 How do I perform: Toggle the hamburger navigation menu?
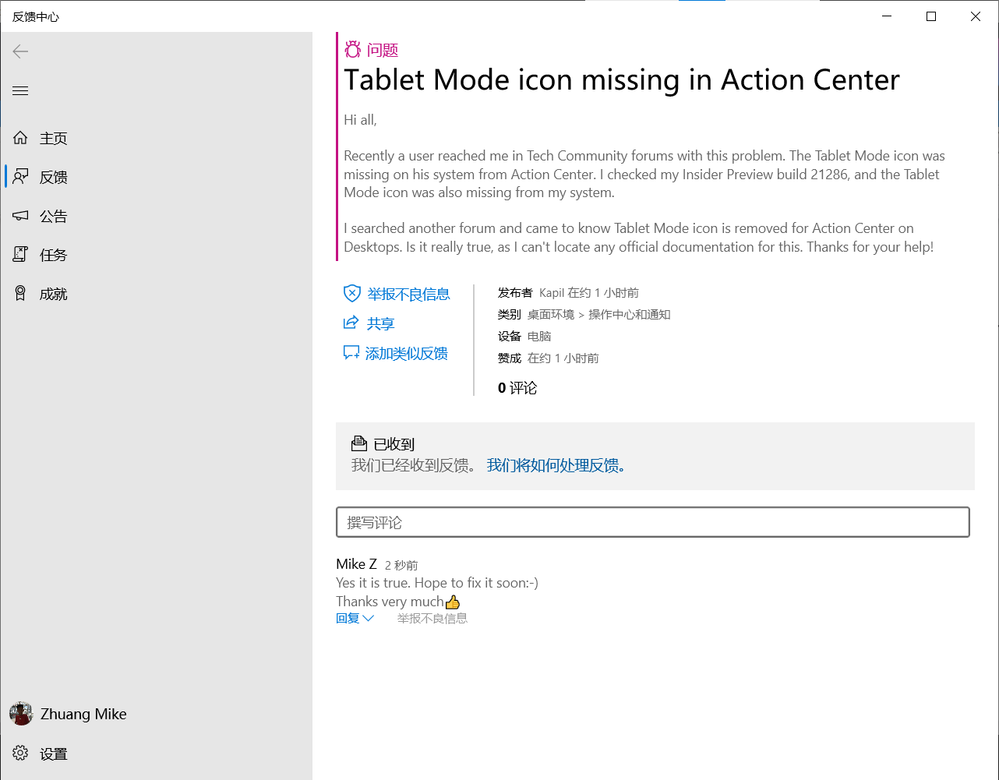click(20, 91)
